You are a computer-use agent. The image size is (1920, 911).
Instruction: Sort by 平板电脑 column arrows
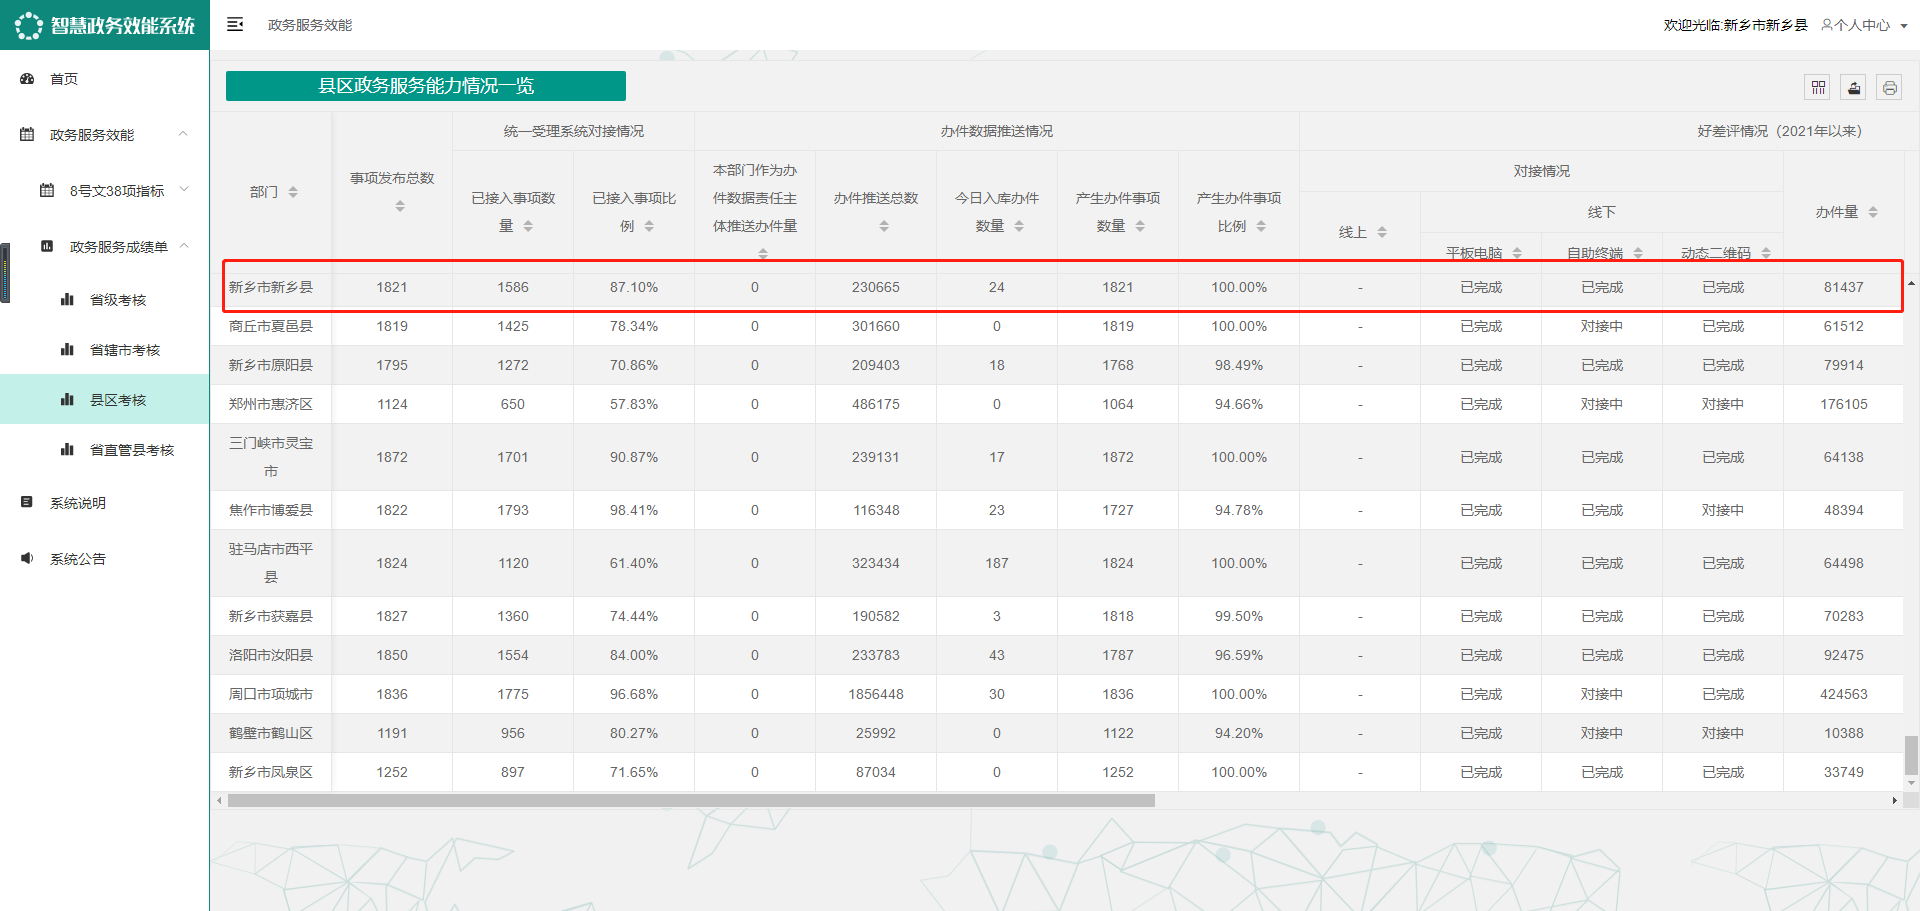[x=1517, y=253]
